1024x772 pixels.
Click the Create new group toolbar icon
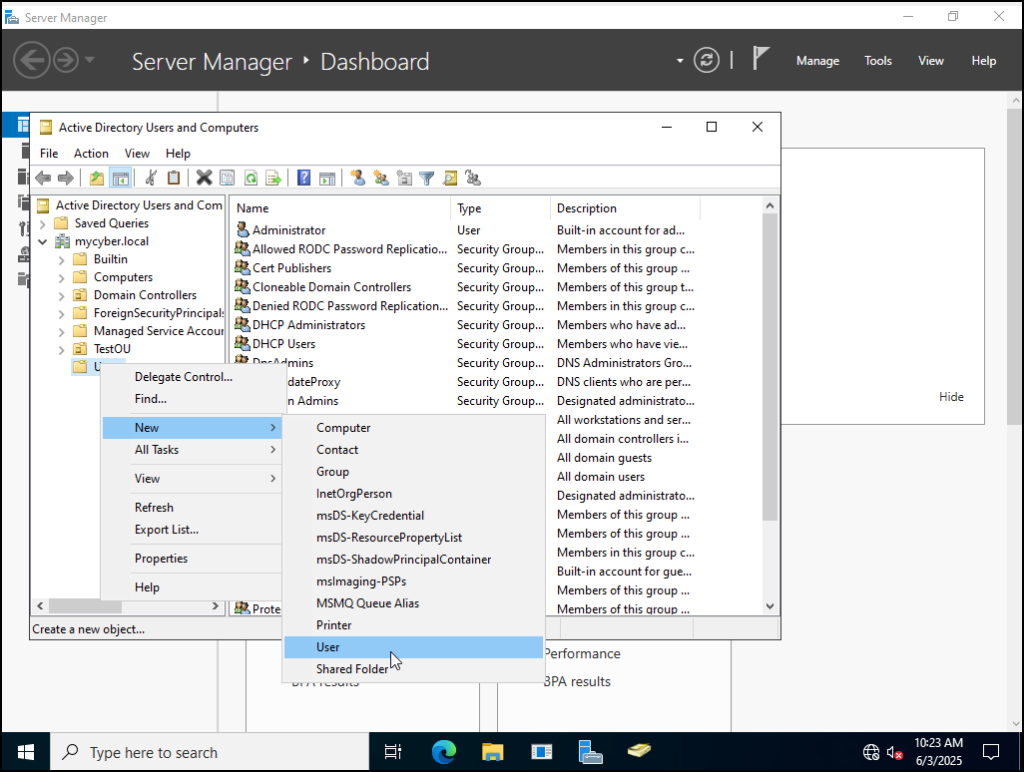[381, 178]
